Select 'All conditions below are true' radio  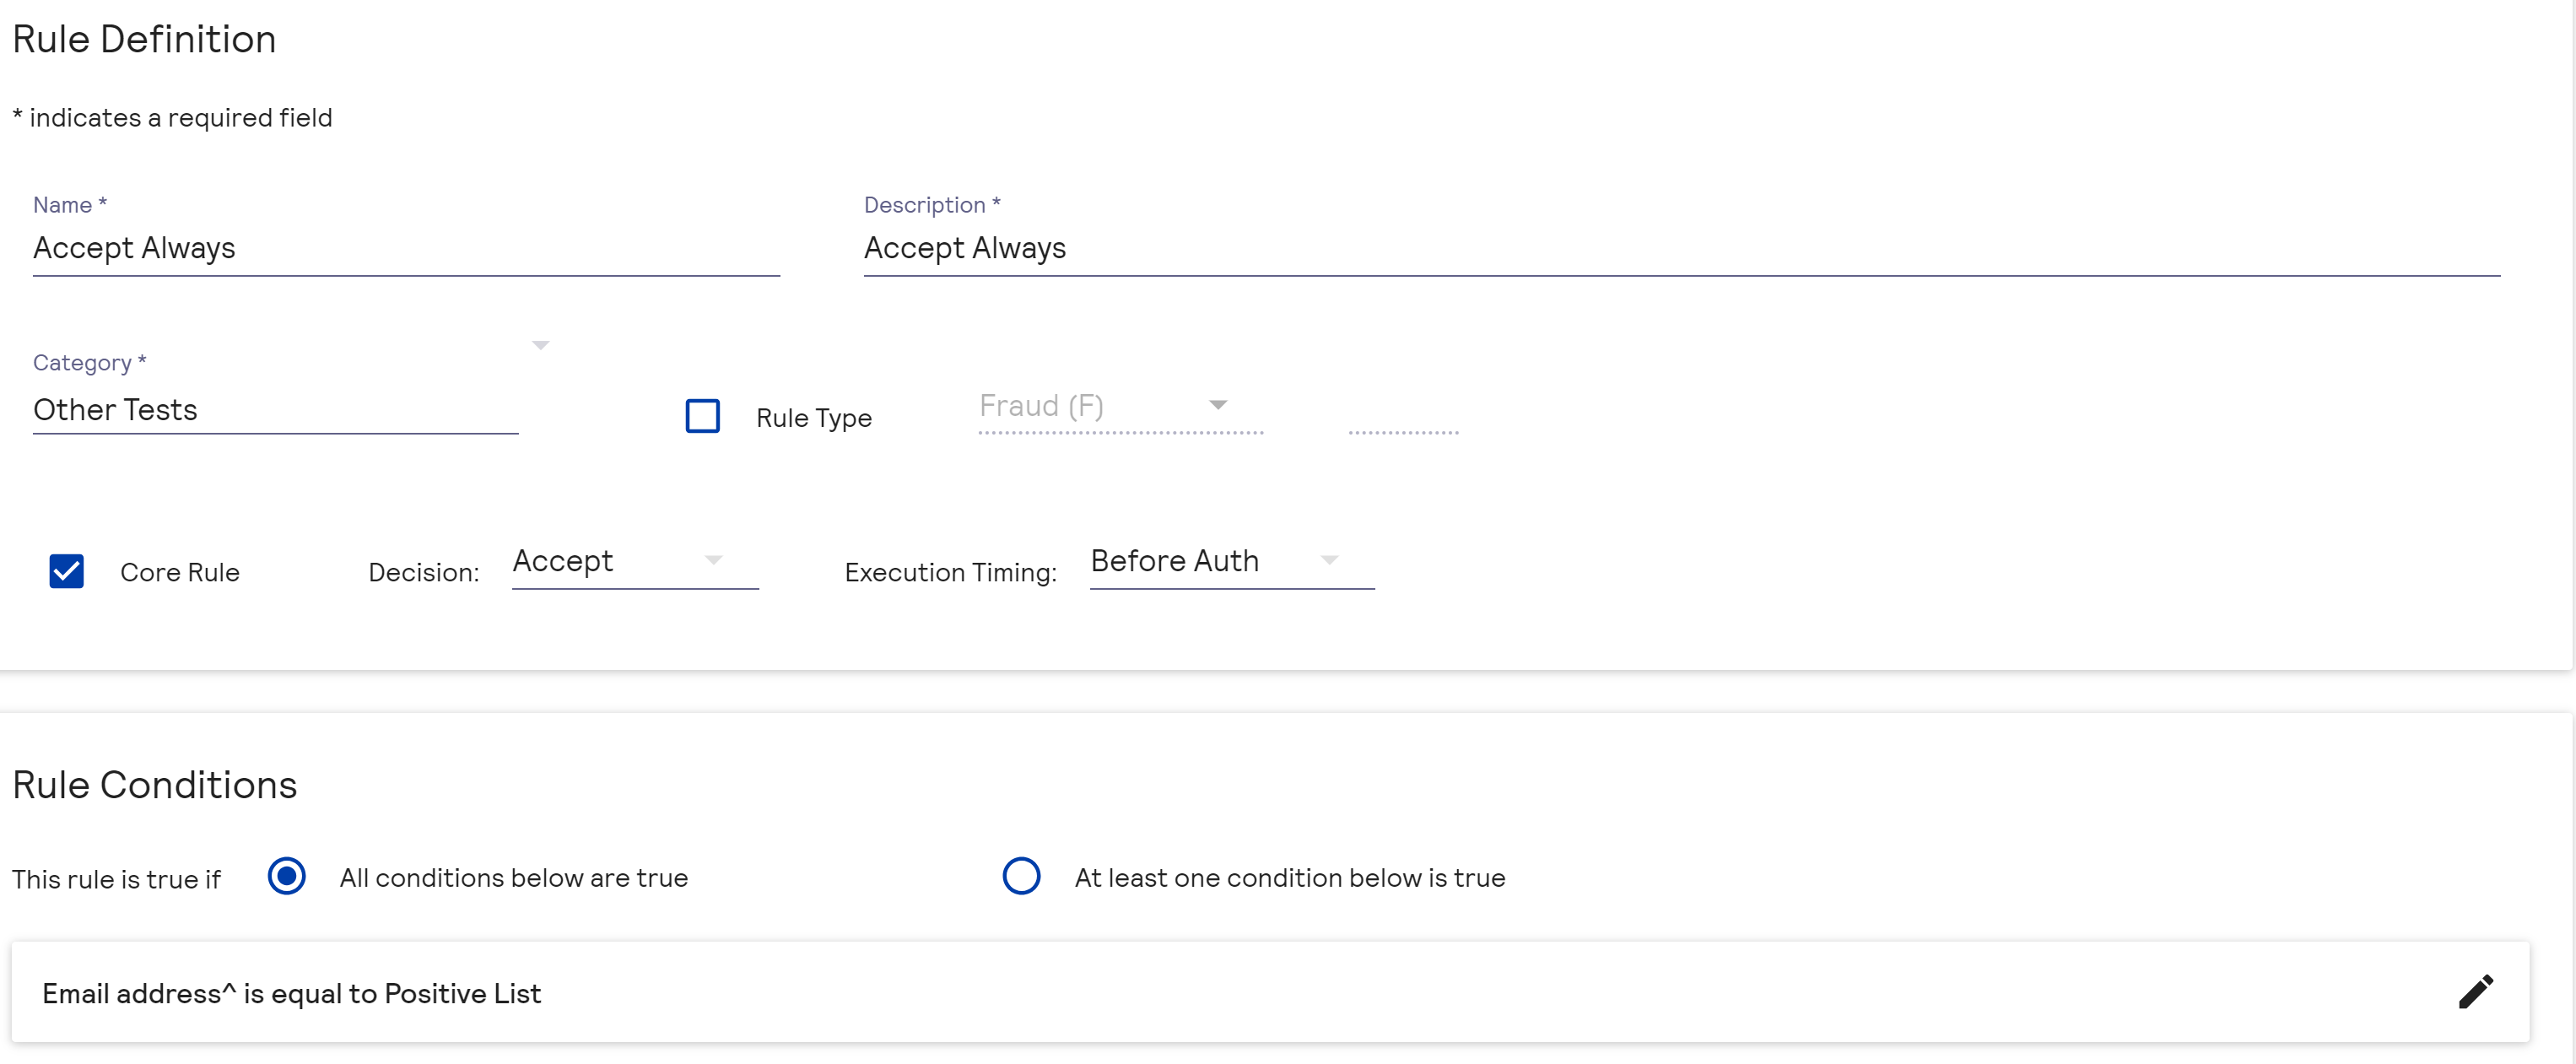coord(286,876)
